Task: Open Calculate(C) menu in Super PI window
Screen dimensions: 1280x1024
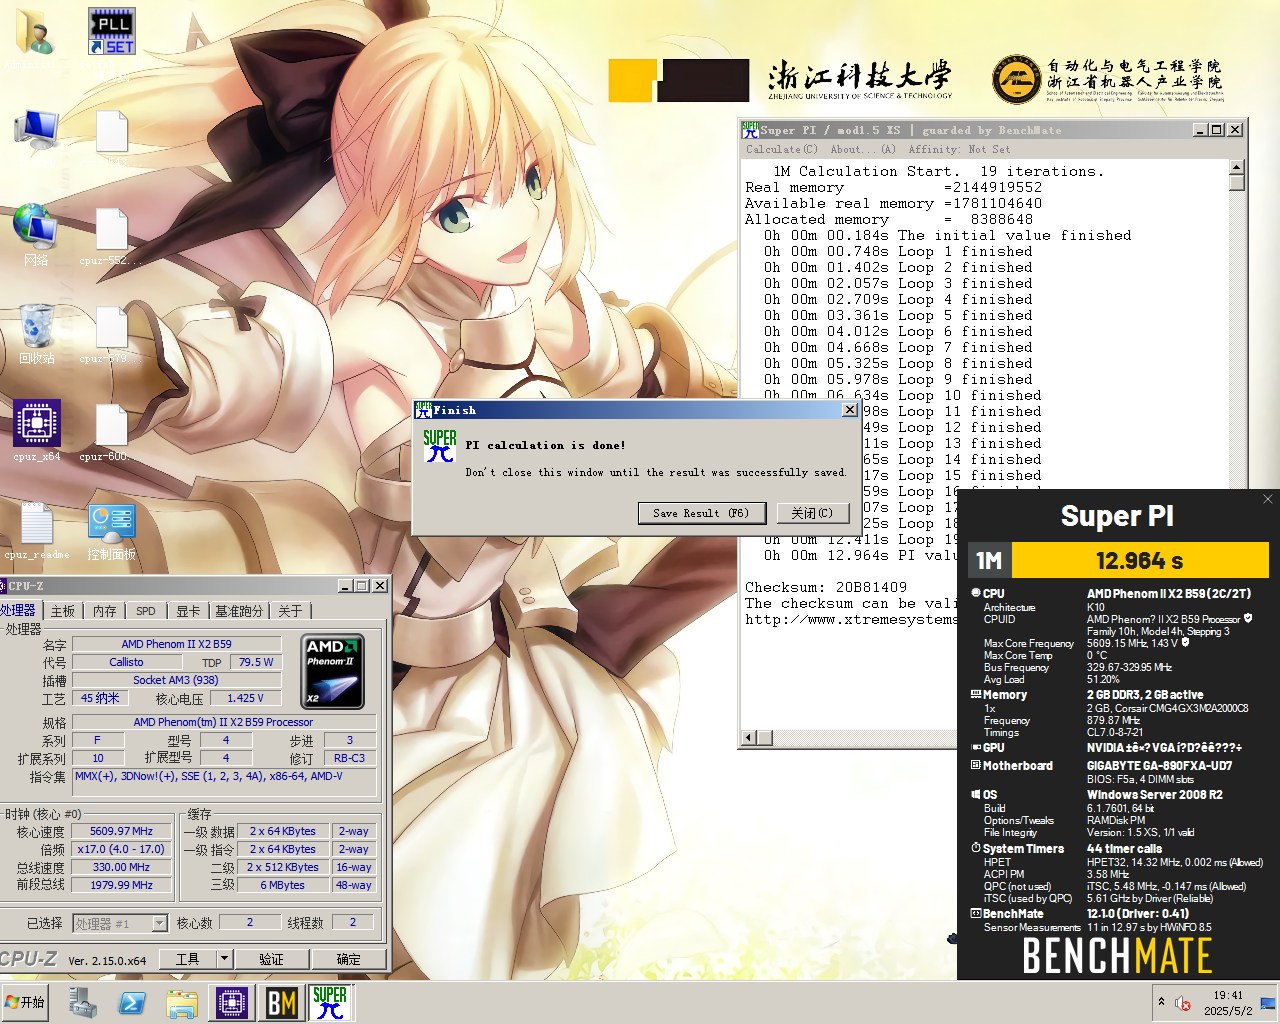Action: pyautogui.click(x=782, y=149)
